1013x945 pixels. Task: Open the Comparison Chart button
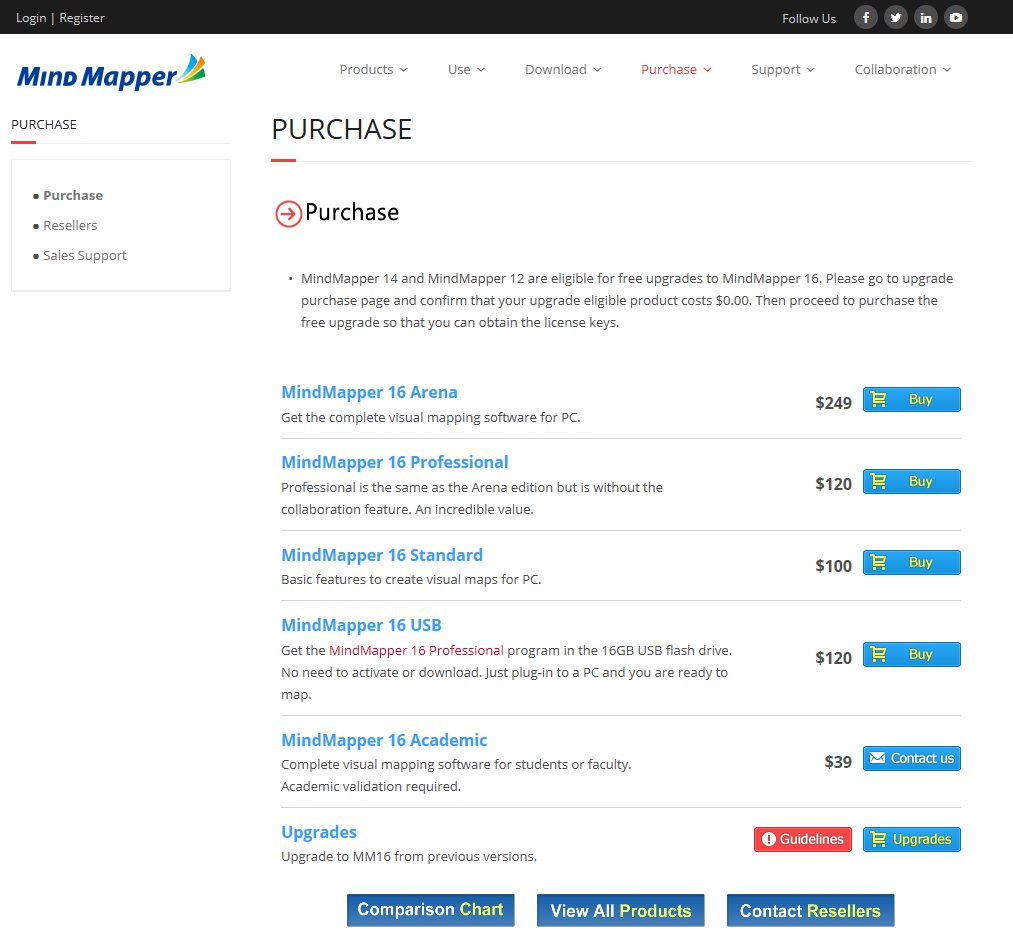[430, 910]
